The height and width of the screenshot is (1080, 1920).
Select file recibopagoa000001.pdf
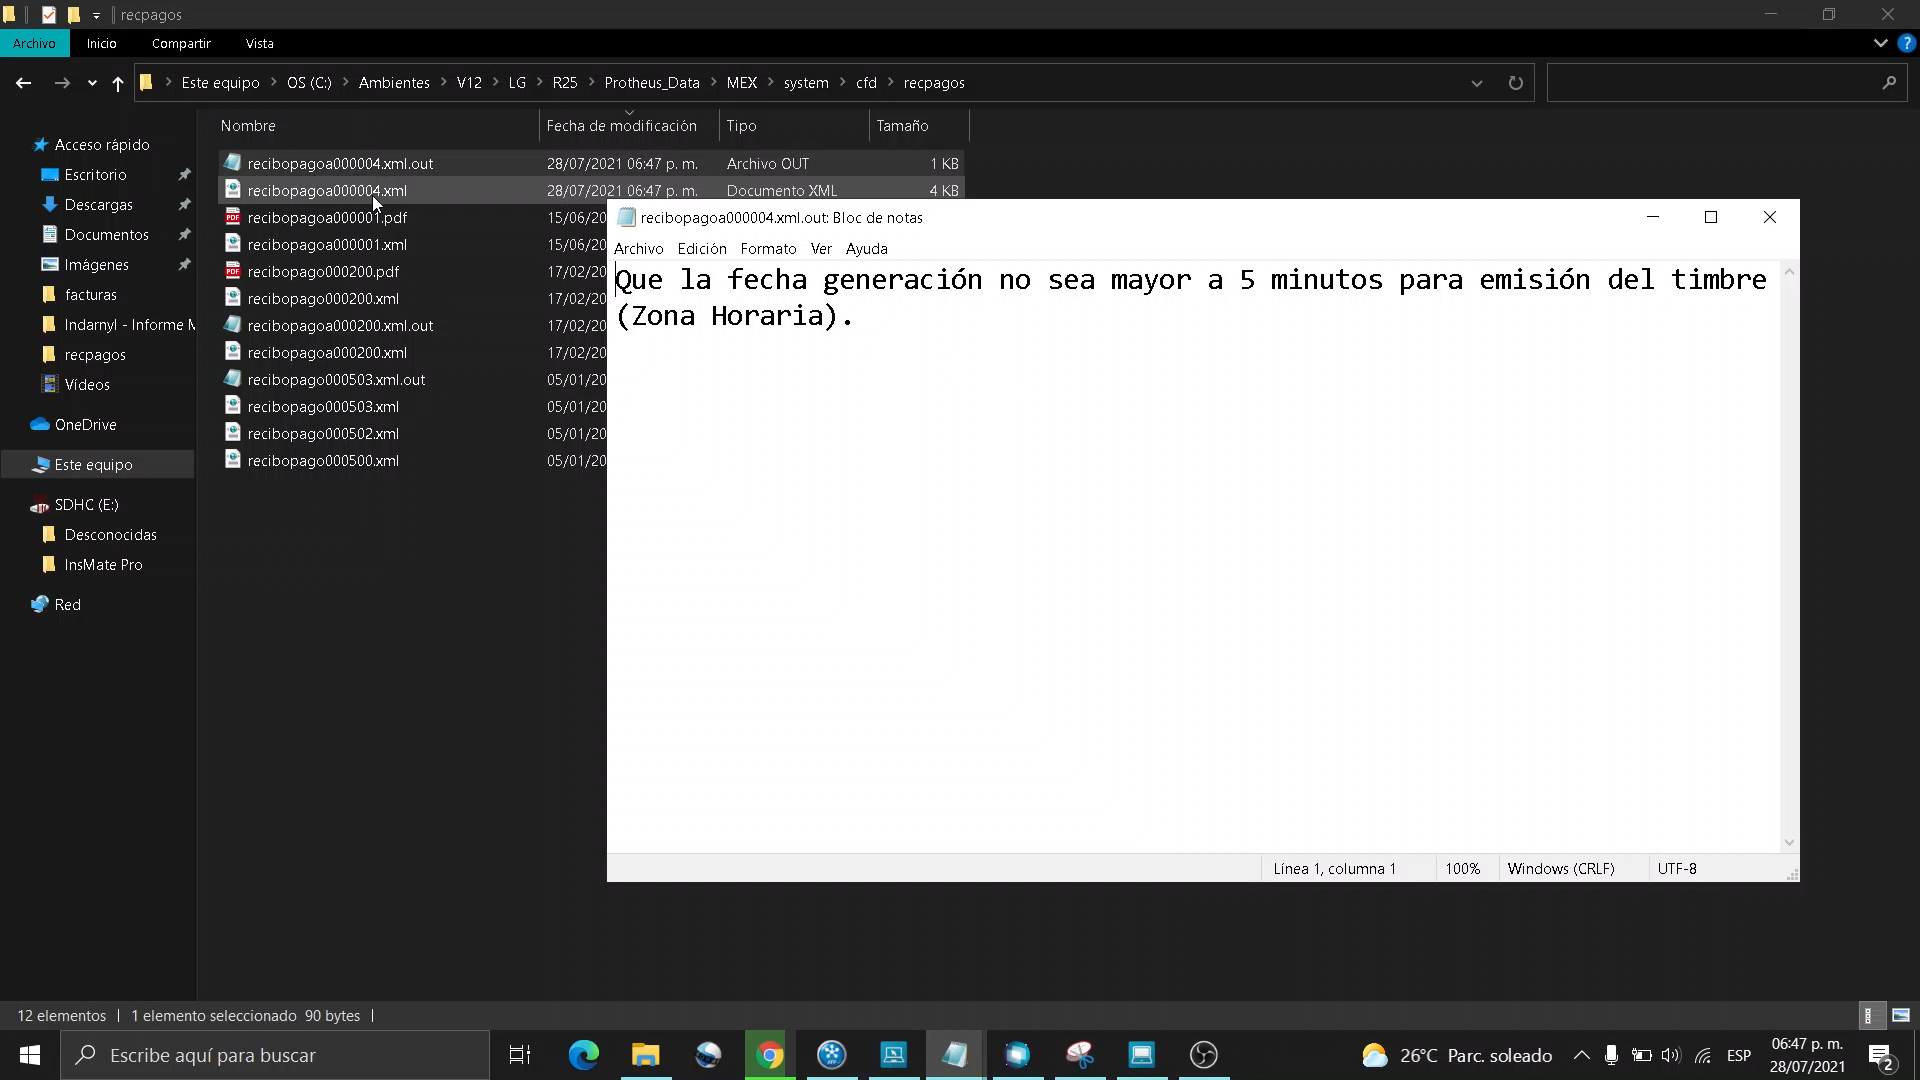click(327, 218)
